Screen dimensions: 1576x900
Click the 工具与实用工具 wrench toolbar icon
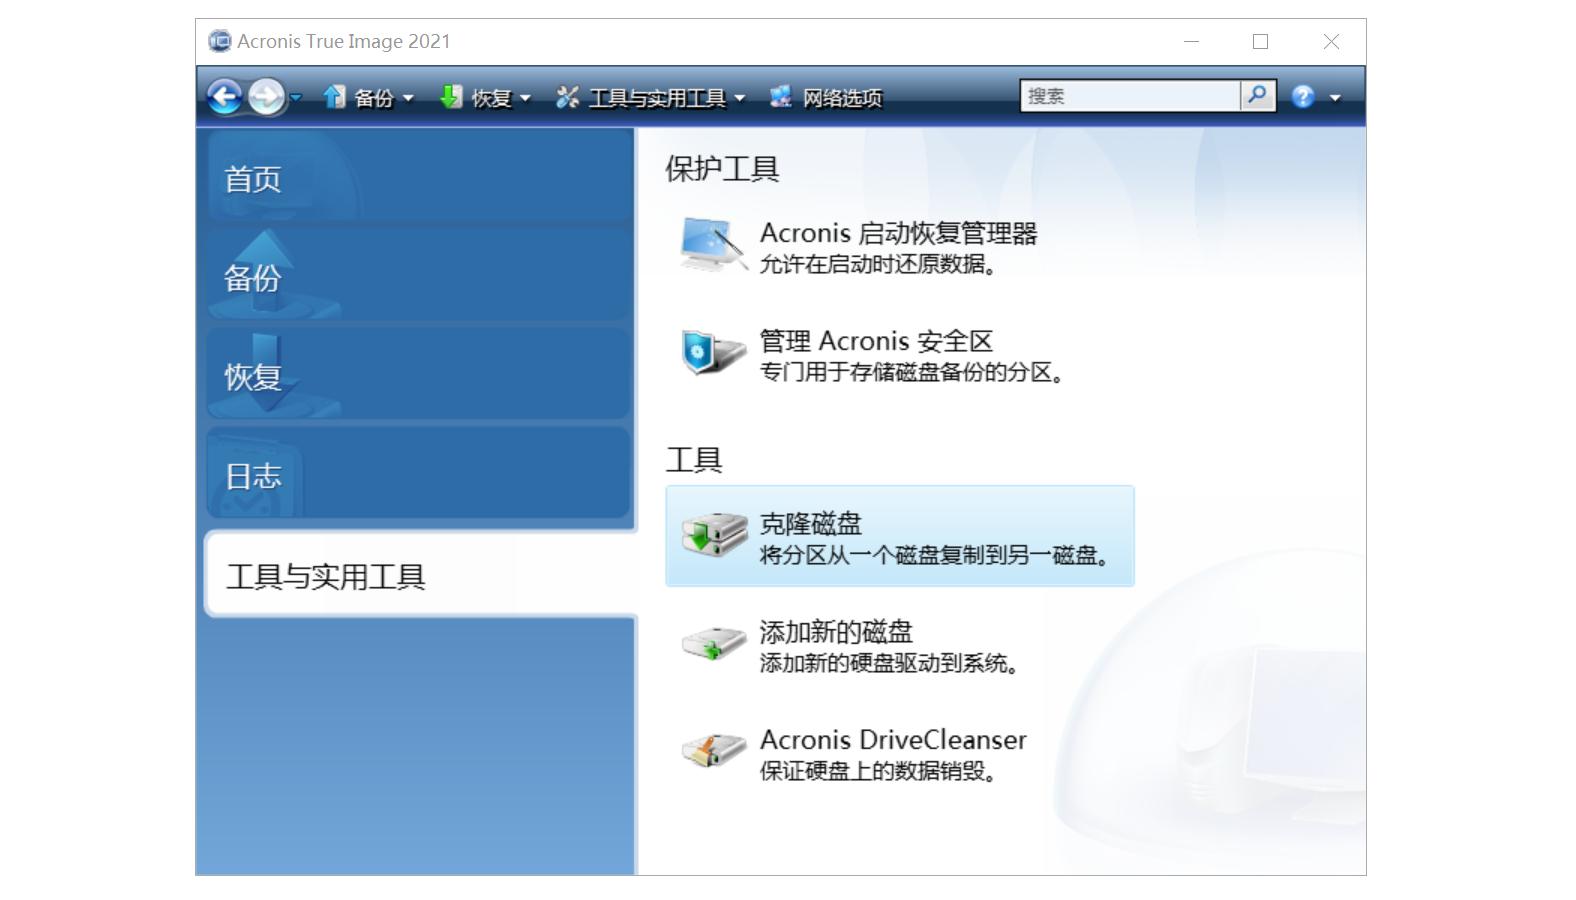tap(568, 97)
